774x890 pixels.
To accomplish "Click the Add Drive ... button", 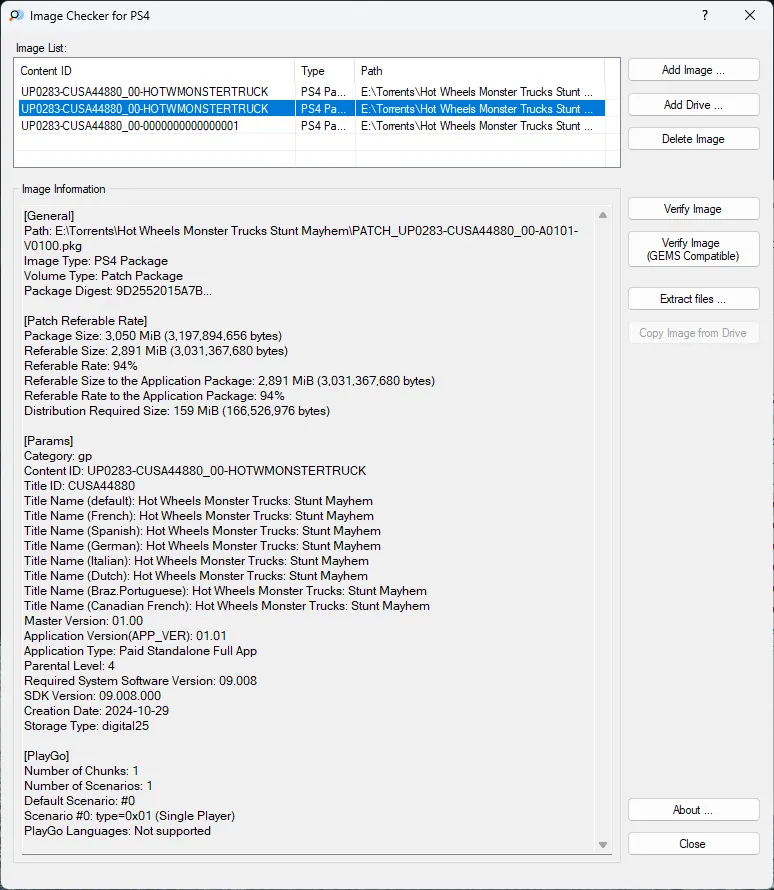I will click(693, 105).
